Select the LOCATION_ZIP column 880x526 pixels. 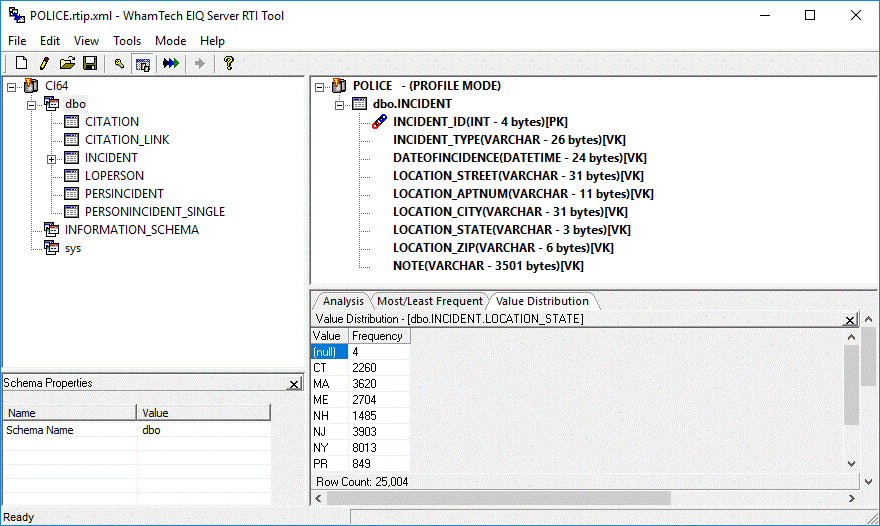click(503, 248)
